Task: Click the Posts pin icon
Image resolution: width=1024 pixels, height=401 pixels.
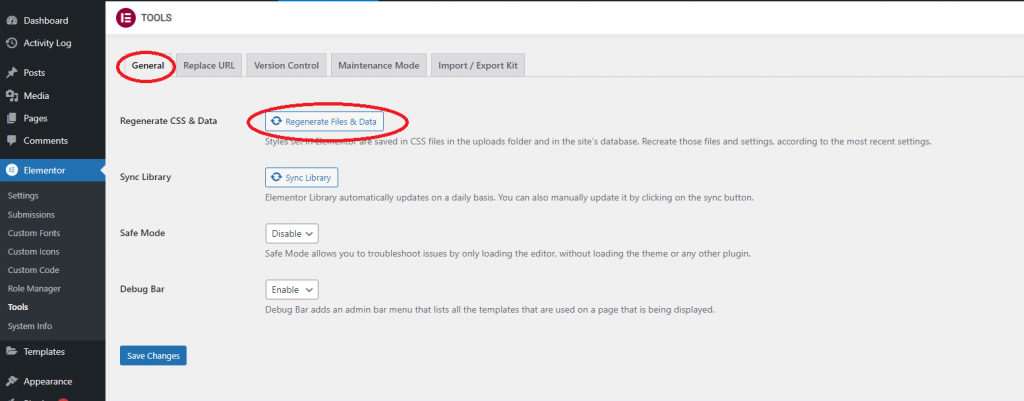Action: click(x=11, y=73)
